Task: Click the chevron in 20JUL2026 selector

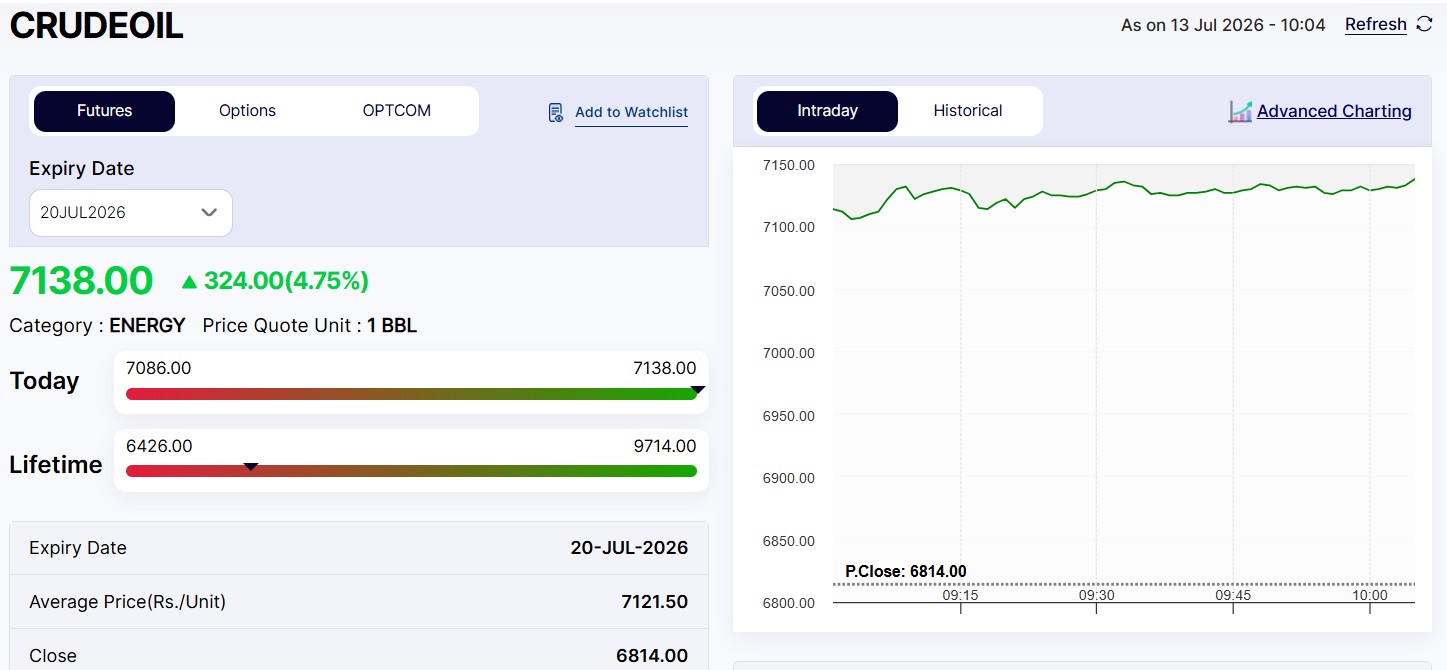Action: pos(209,213)
